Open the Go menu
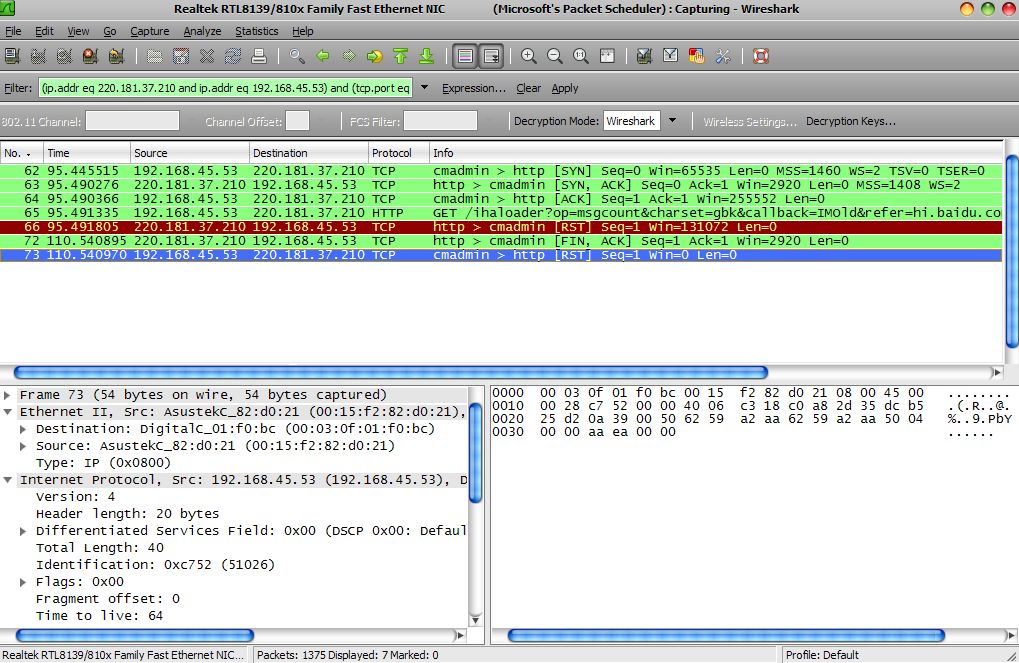The height and width of the screenshot is (663, 1019). point(110,31)
